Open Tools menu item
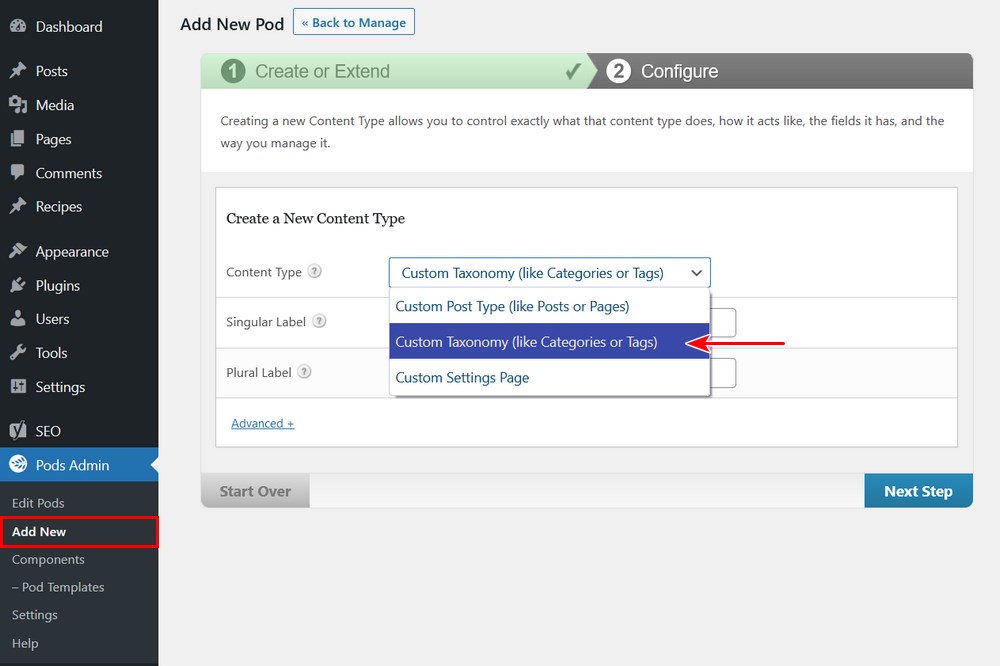Viewport: 1000px width, 666px height. [x=79, y=353]
